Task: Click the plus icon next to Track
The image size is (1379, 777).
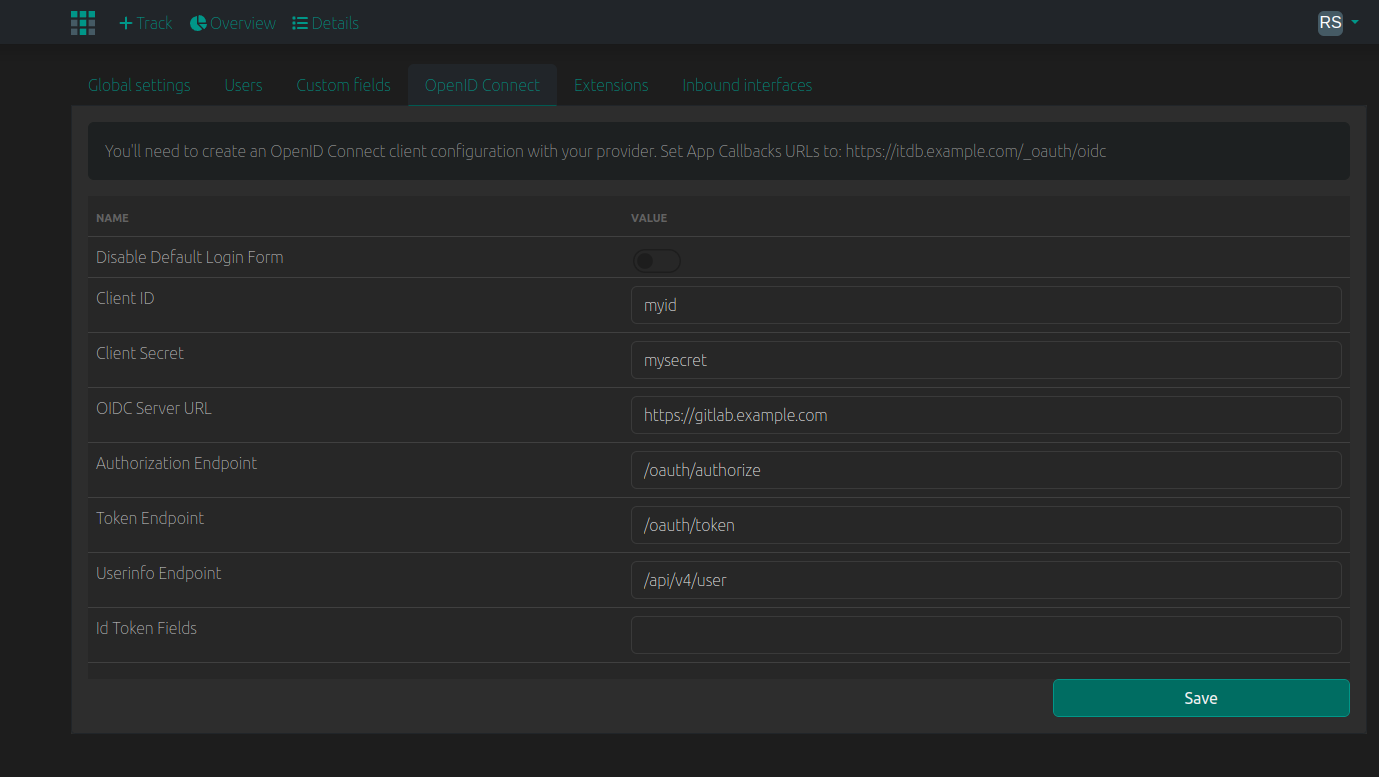Action: tap(126, 23)
